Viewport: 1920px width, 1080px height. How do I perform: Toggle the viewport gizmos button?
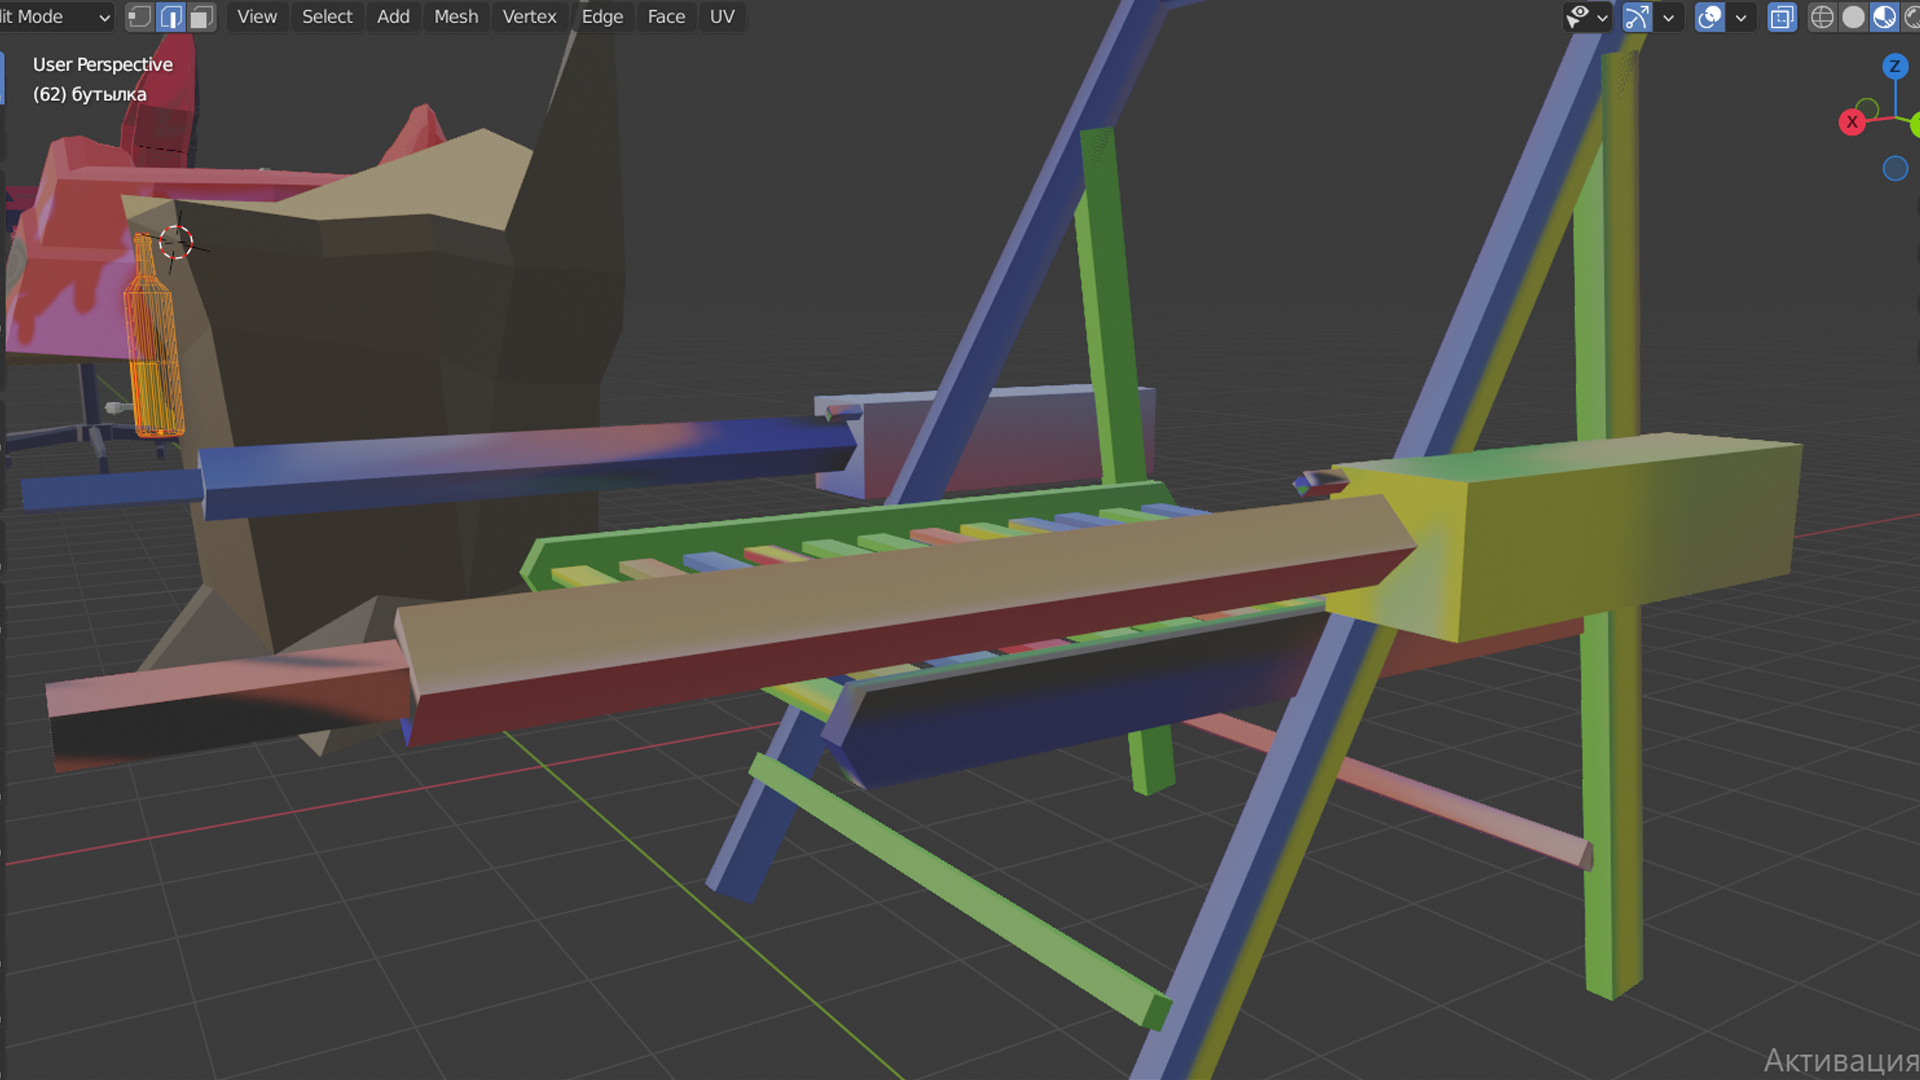[x=1637, y=17]
